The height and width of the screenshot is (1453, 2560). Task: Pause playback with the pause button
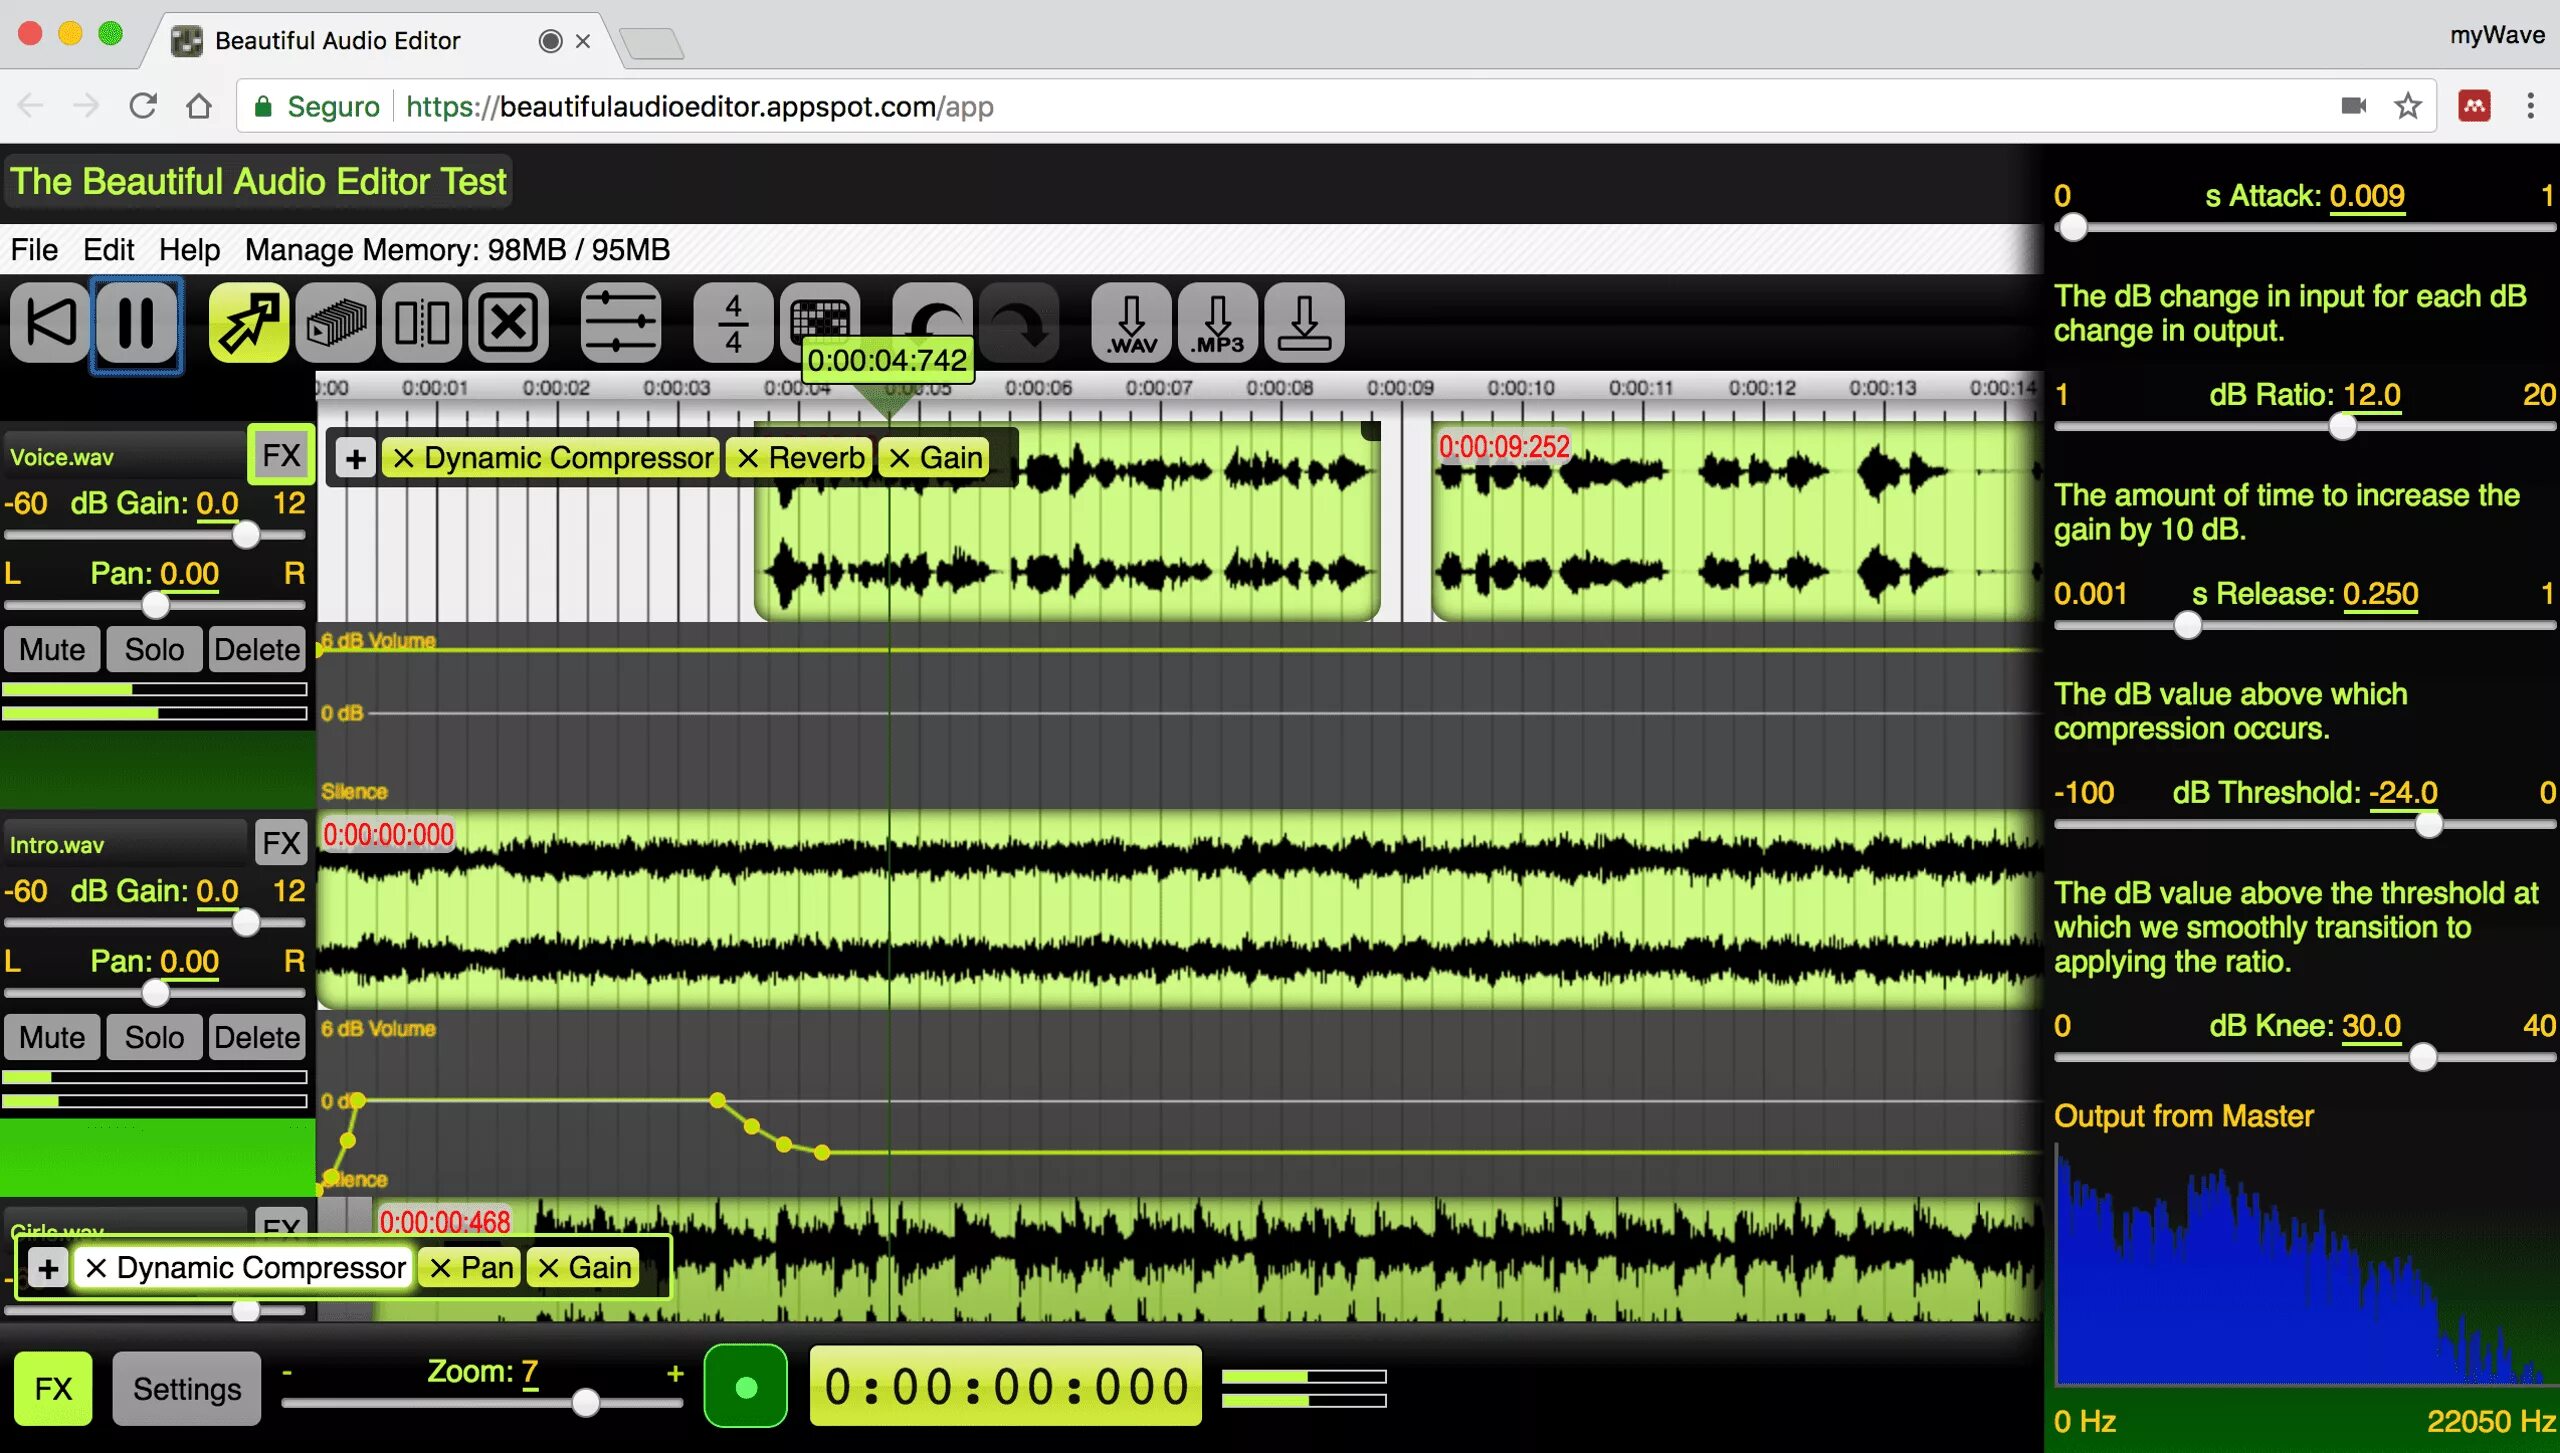(136, 323)
